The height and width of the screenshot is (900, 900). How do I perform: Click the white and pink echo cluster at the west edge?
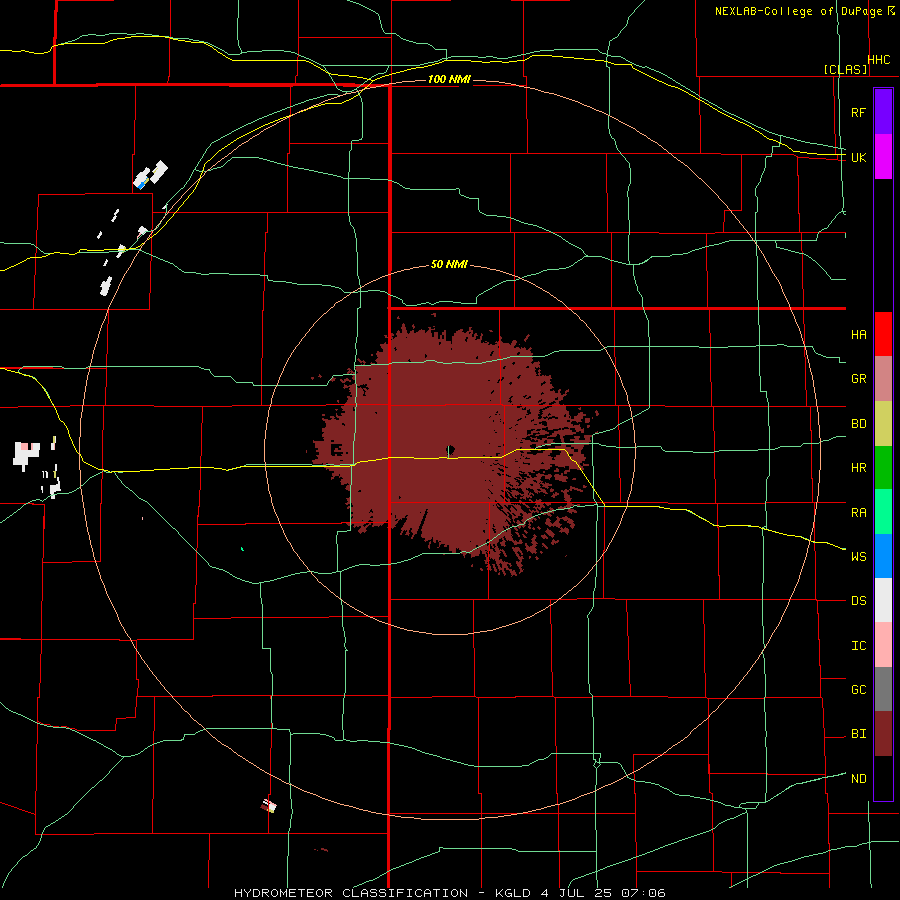[26, 455]
